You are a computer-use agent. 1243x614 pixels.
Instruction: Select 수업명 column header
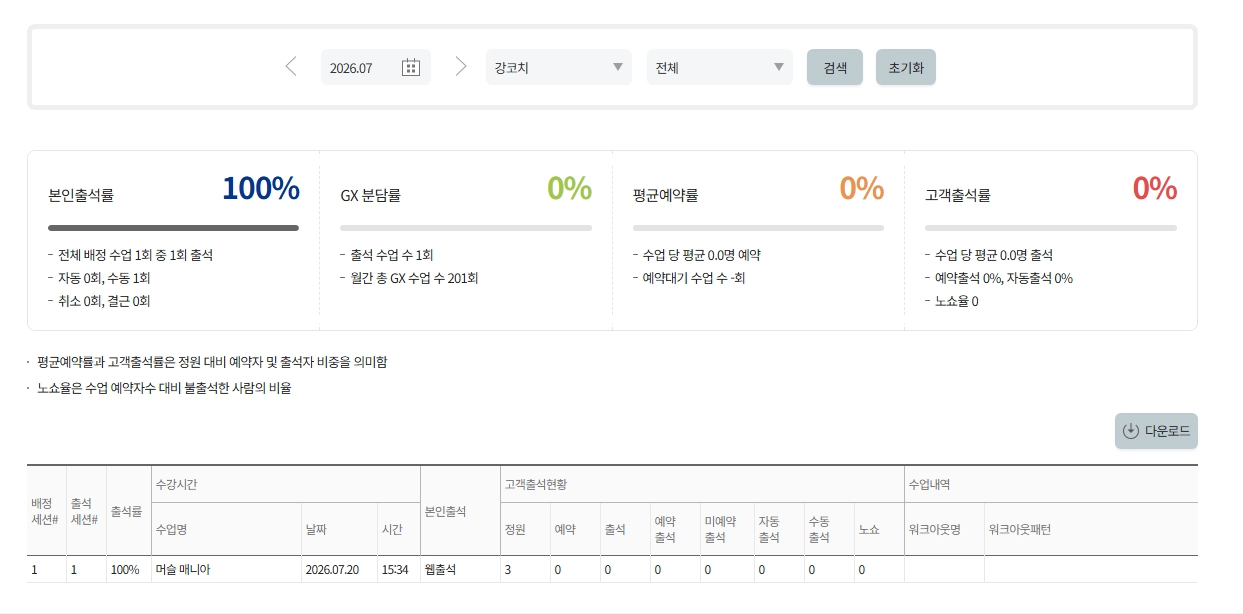tap(226, 529)
